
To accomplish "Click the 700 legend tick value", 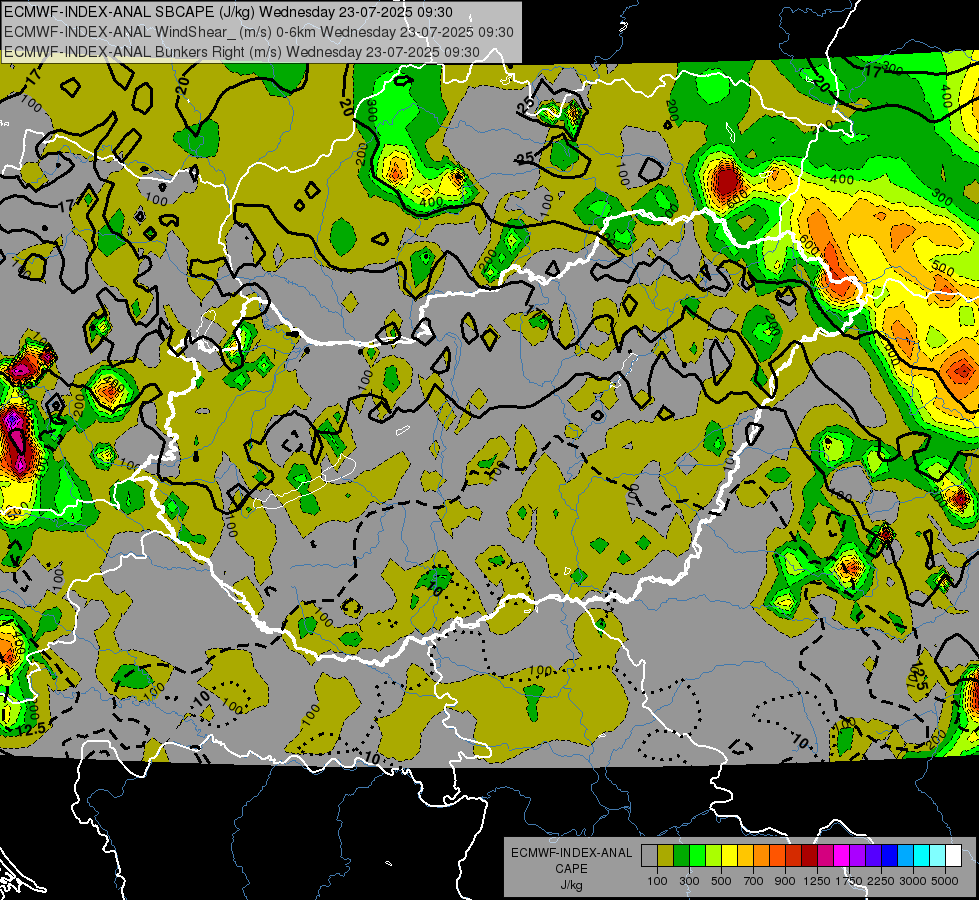I will pos(754,881).
